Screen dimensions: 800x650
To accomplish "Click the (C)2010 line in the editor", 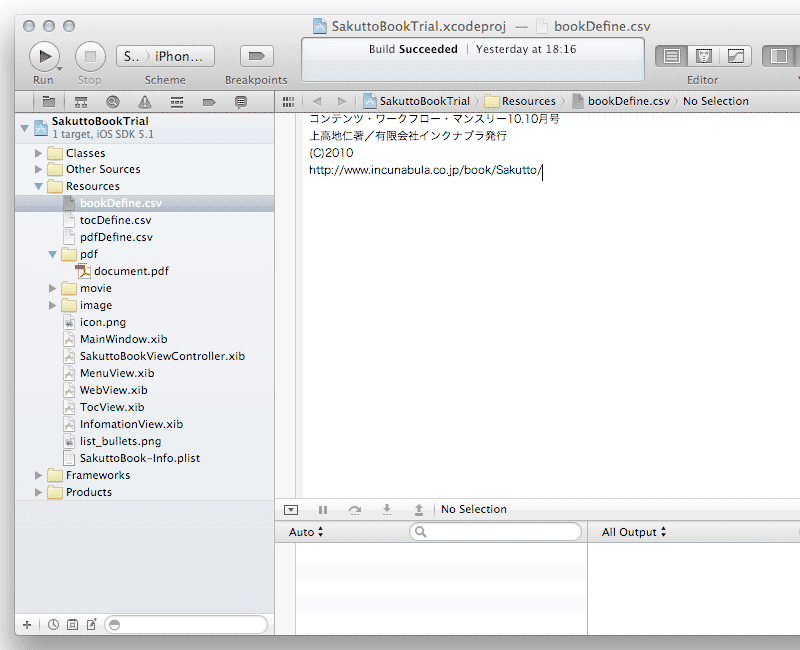I will 331,153.
